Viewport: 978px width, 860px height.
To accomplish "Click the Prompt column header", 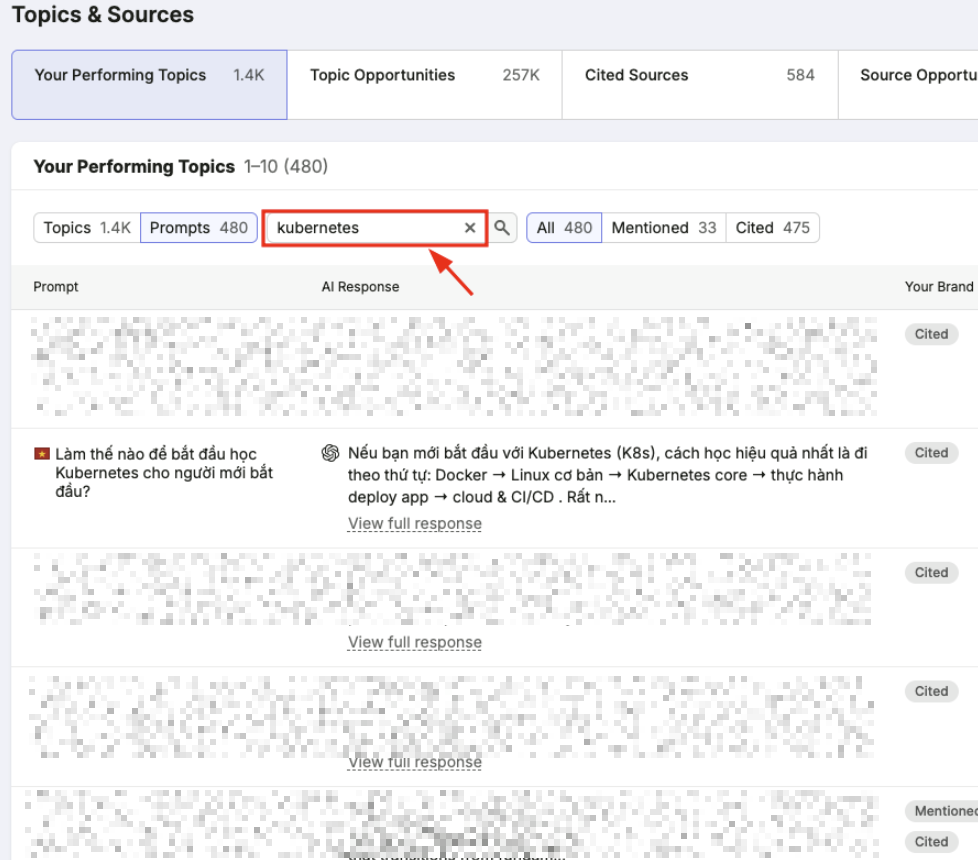I will click(56, 287).
